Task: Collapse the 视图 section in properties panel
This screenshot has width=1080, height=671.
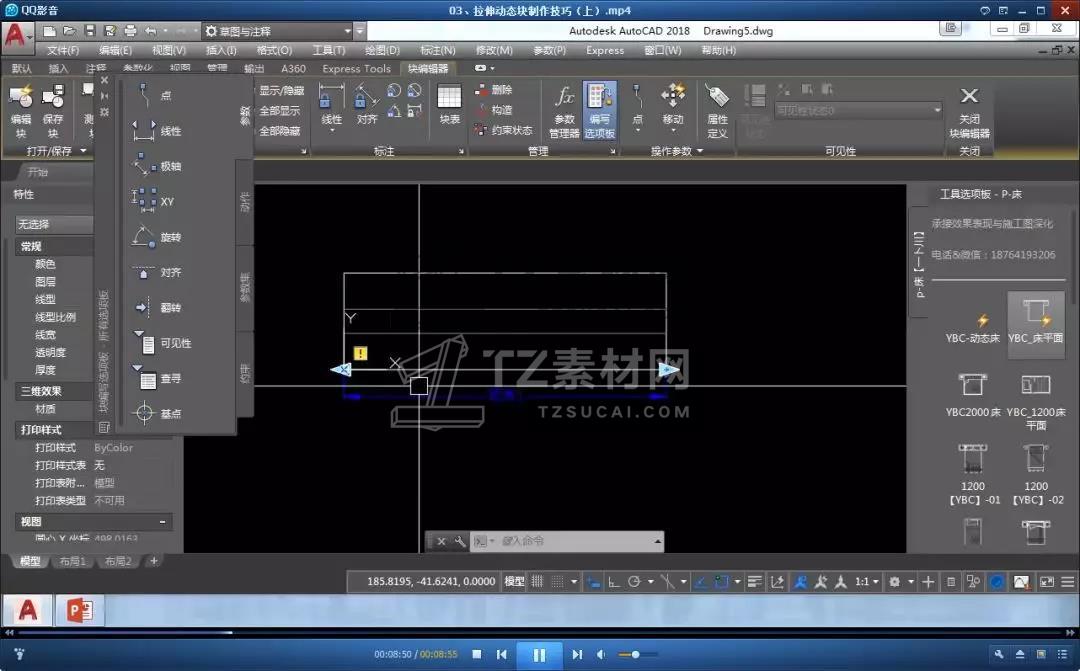Action: coord(163,522)
